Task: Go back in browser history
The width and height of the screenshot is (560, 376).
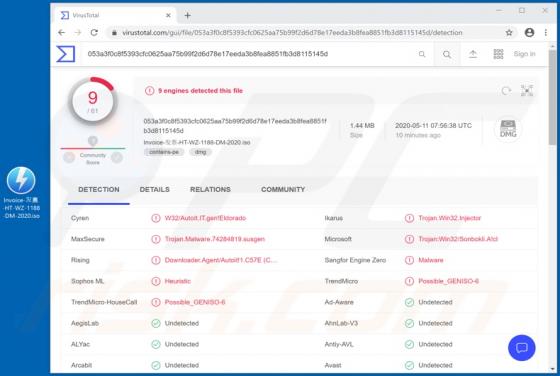Action: [61, 32]
